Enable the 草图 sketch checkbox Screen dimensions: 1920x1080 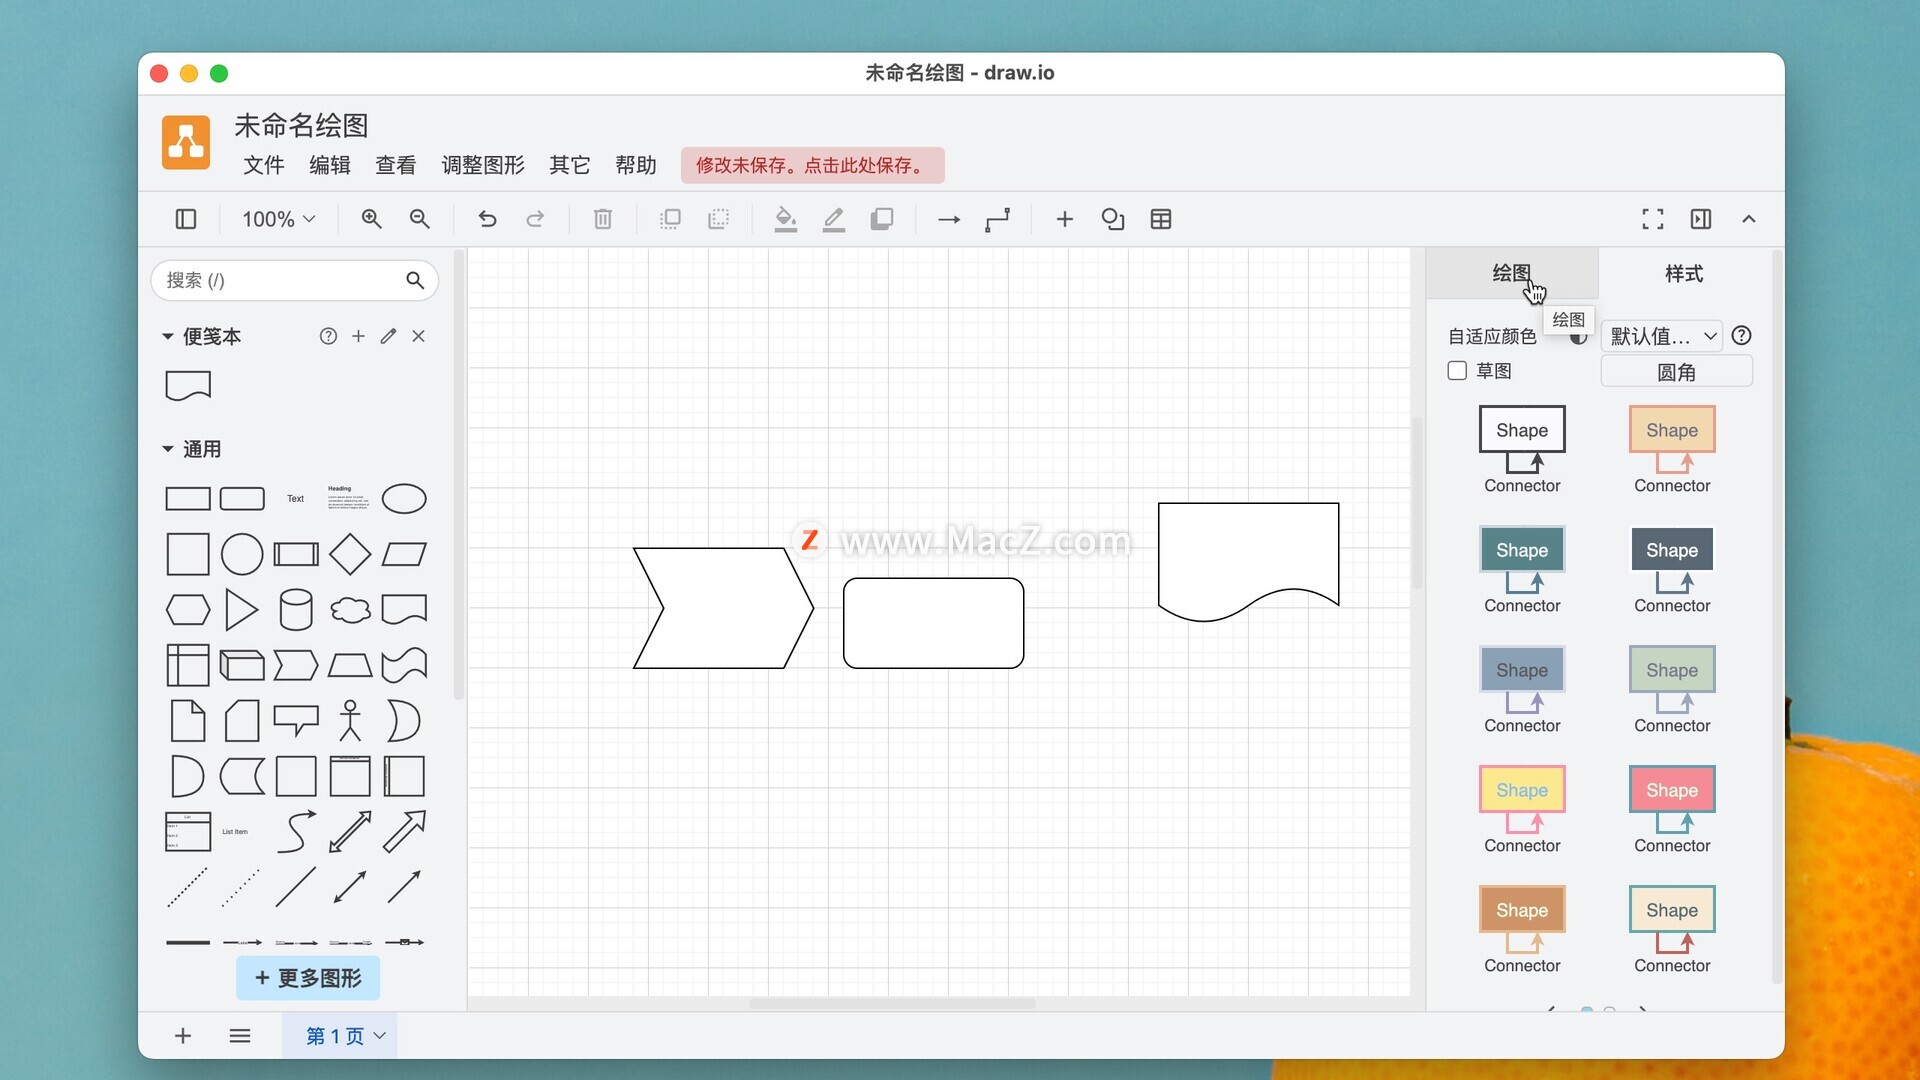(1458, 371)
